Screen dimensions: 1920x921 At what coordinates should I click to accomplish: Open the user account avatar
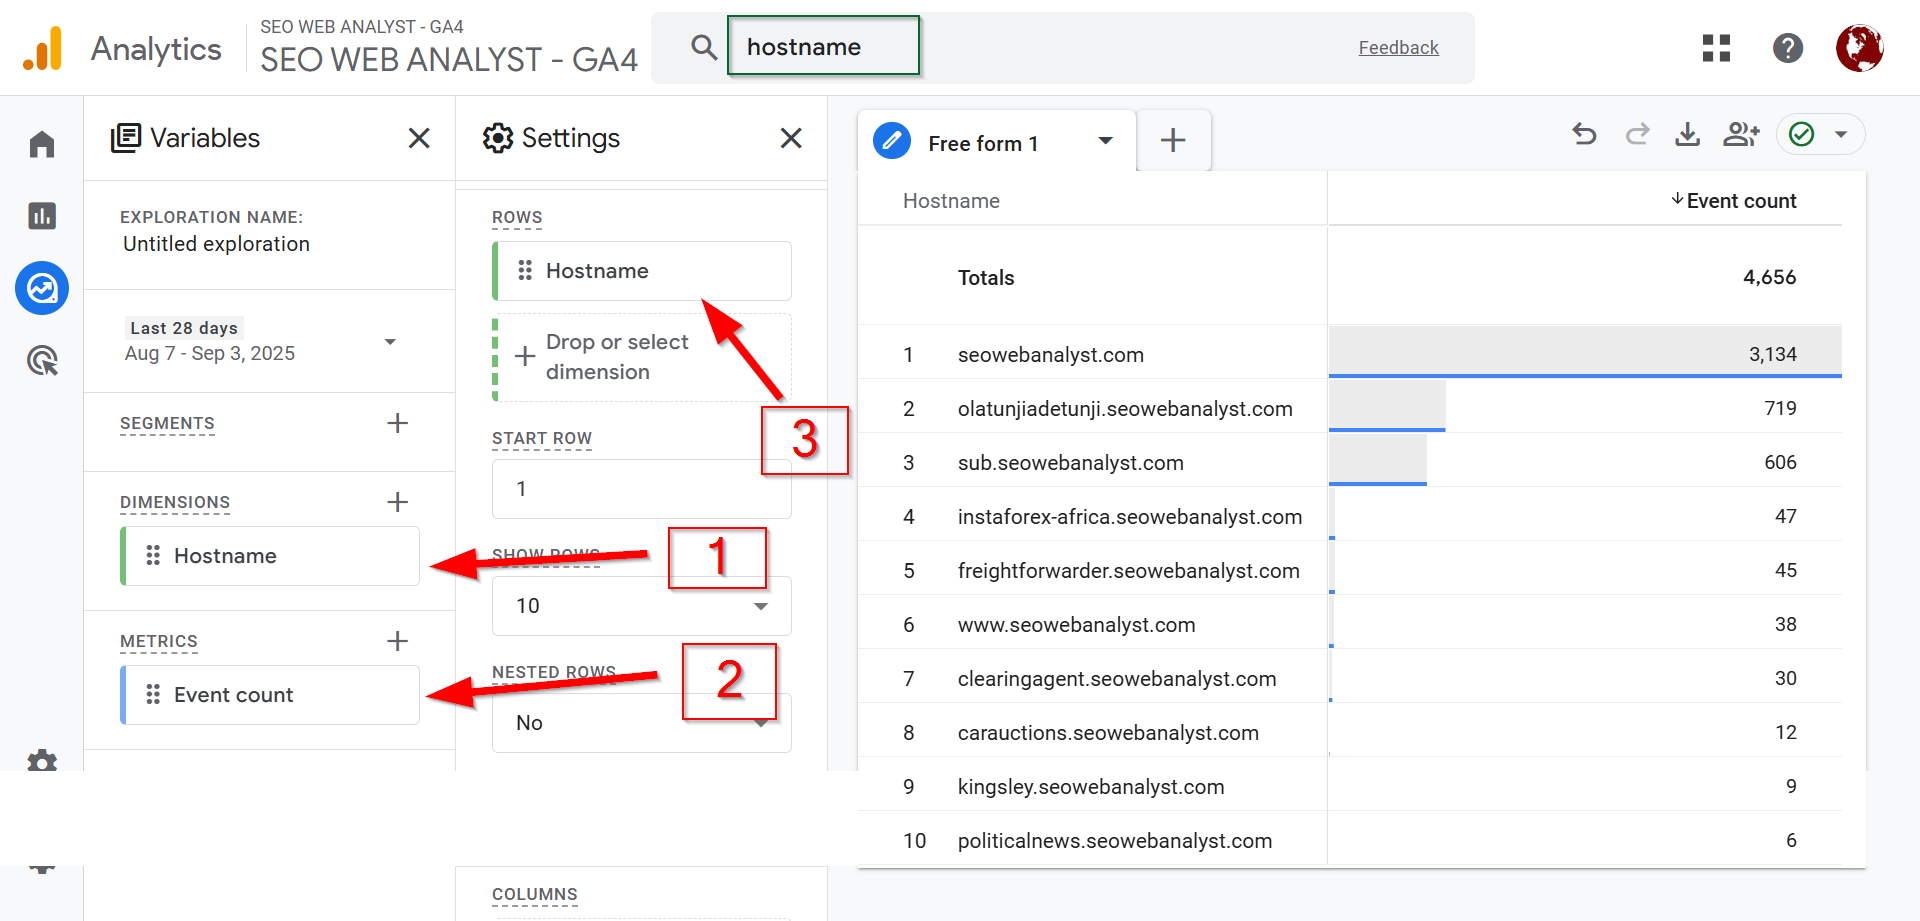(1859, 48)
